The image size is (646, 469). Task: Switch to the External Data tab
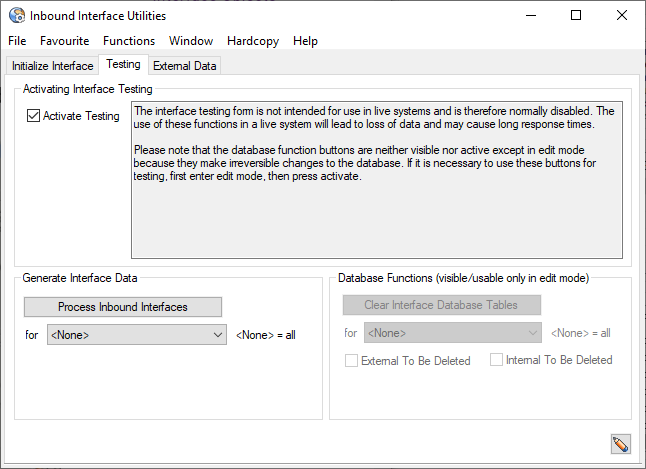tap(185, 66)
